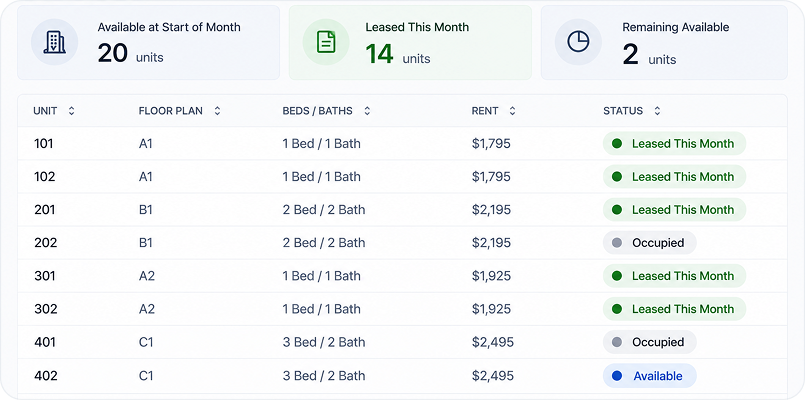Click the Leased This Month badge for unit 101
The height and width of the screenshot is (400, 805).
674,144
